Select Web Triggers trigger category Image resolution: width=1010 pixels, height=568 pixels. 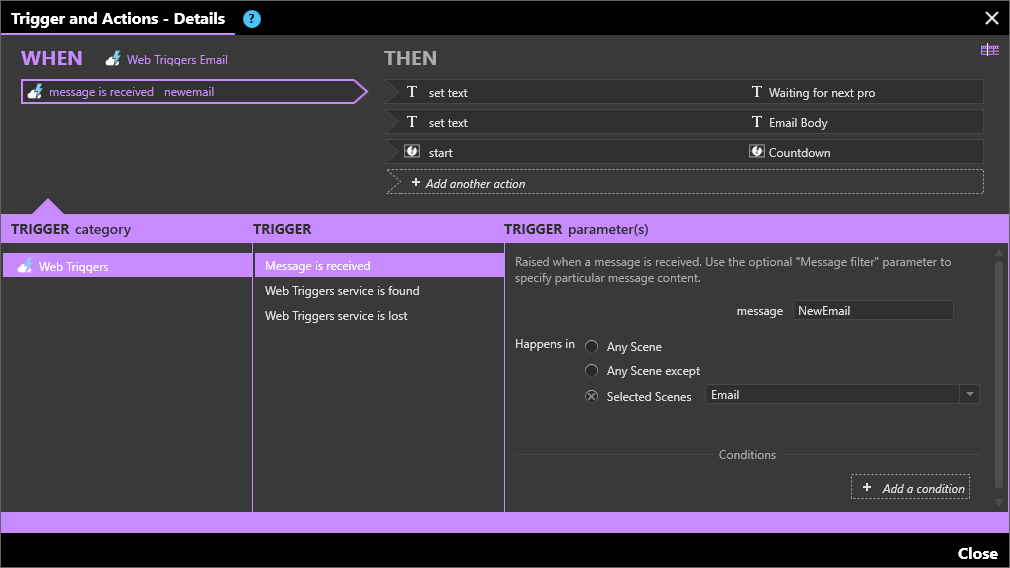pos(128,266)
